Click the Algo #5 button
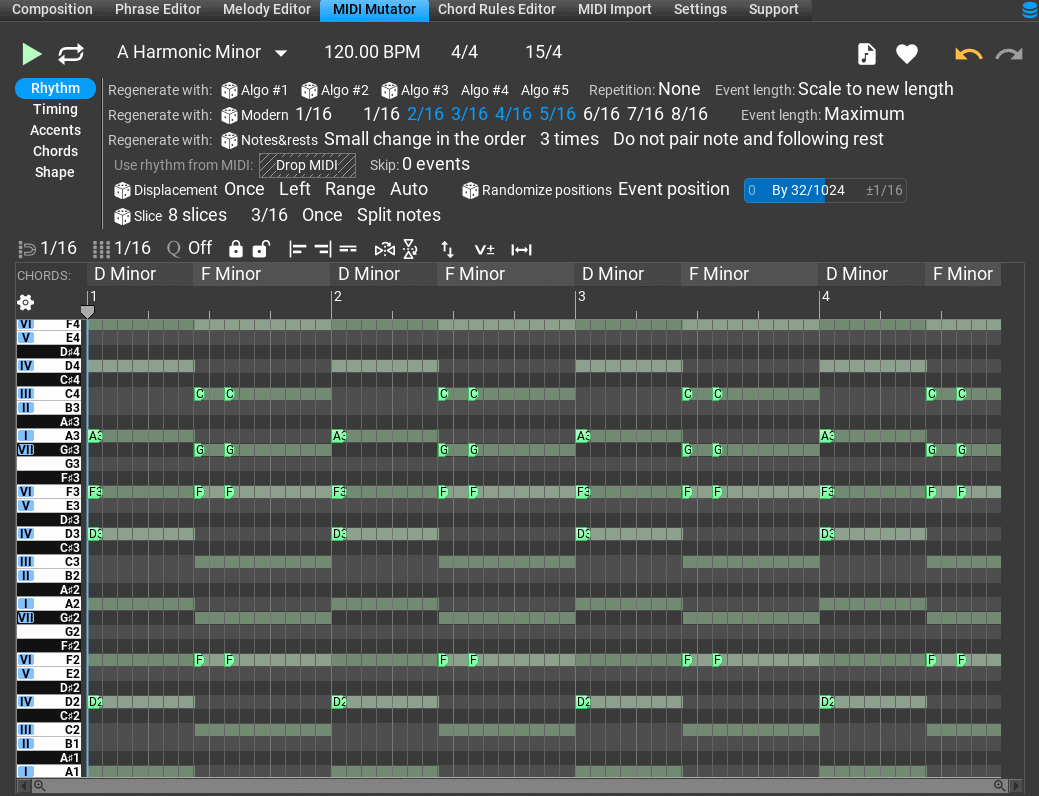 (545, 90)
